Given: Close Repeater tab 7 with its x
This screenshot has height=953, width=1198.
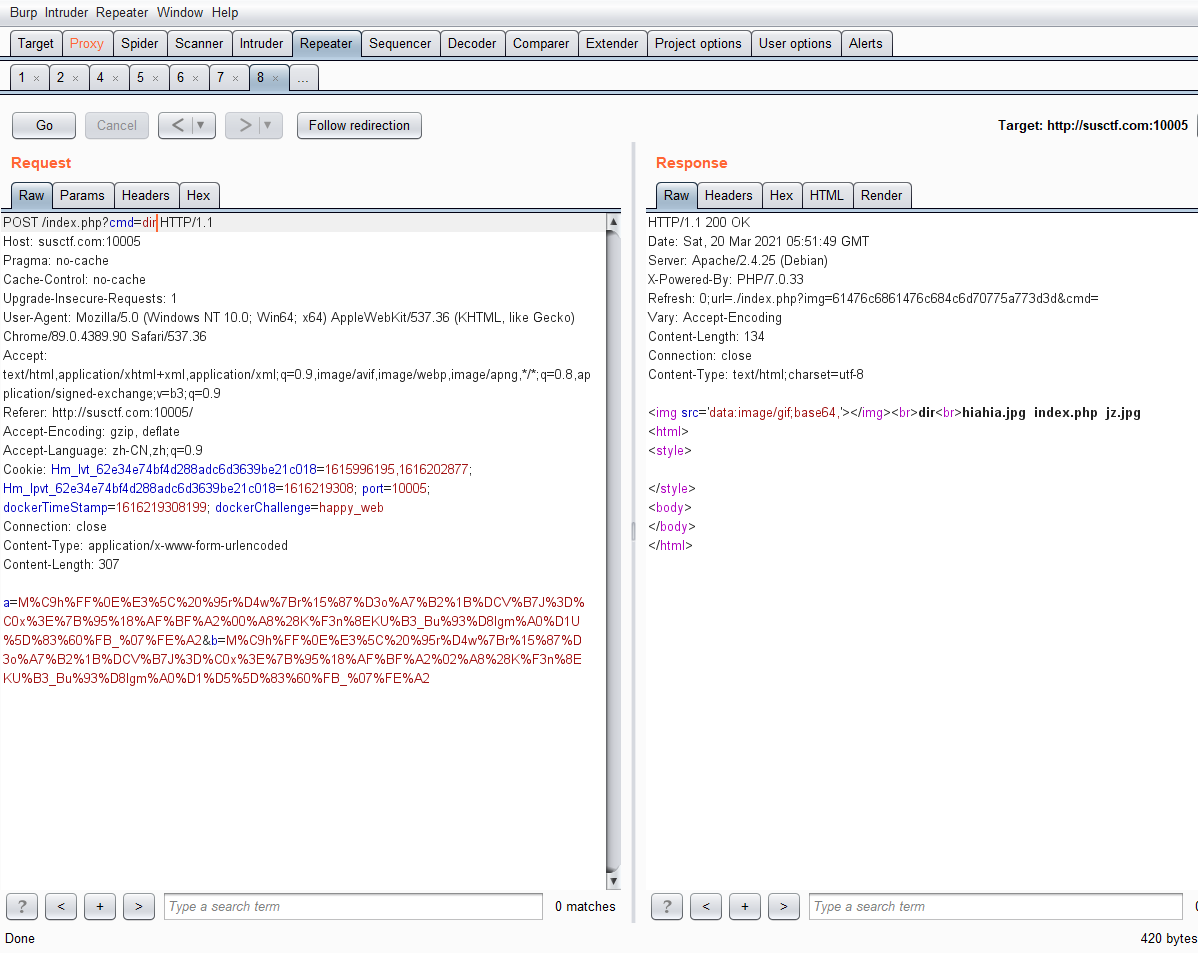Looking at the screenshot, I should [x=235, y=78].
